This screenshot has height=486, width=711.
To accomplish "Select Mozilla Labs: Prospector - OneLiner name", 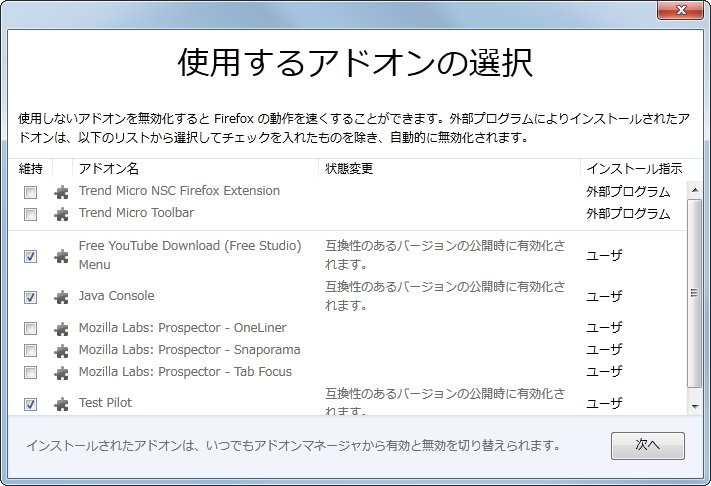I will click(x=182, y=327).
